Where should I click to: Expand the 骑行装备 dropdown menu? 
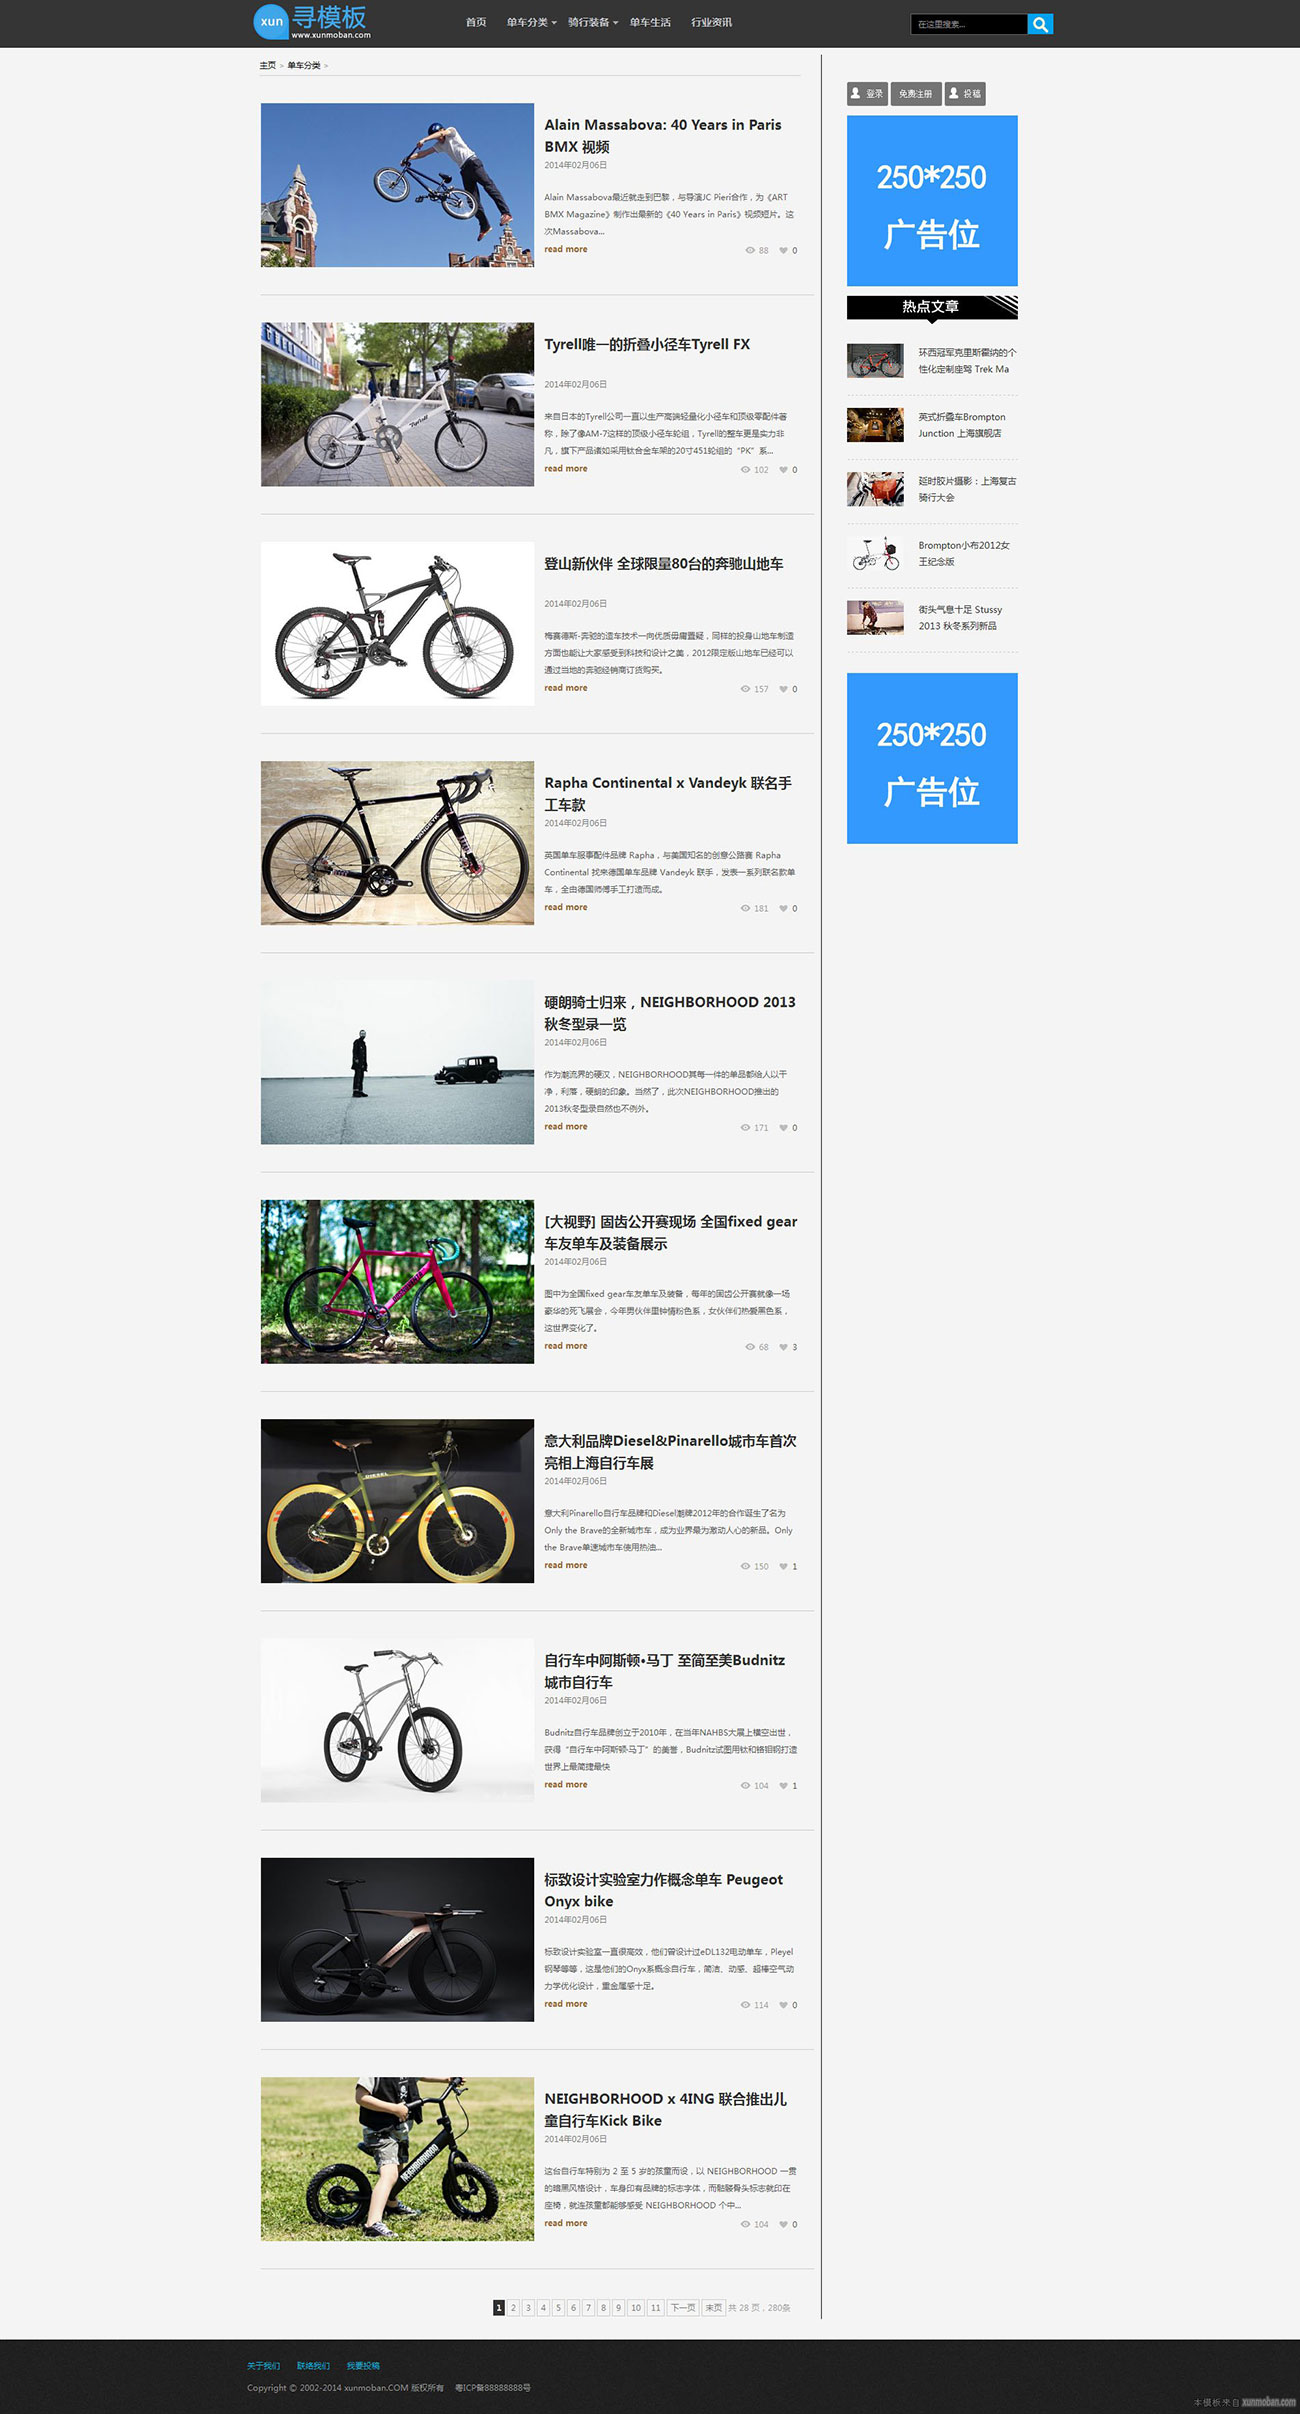pos(593,22)
